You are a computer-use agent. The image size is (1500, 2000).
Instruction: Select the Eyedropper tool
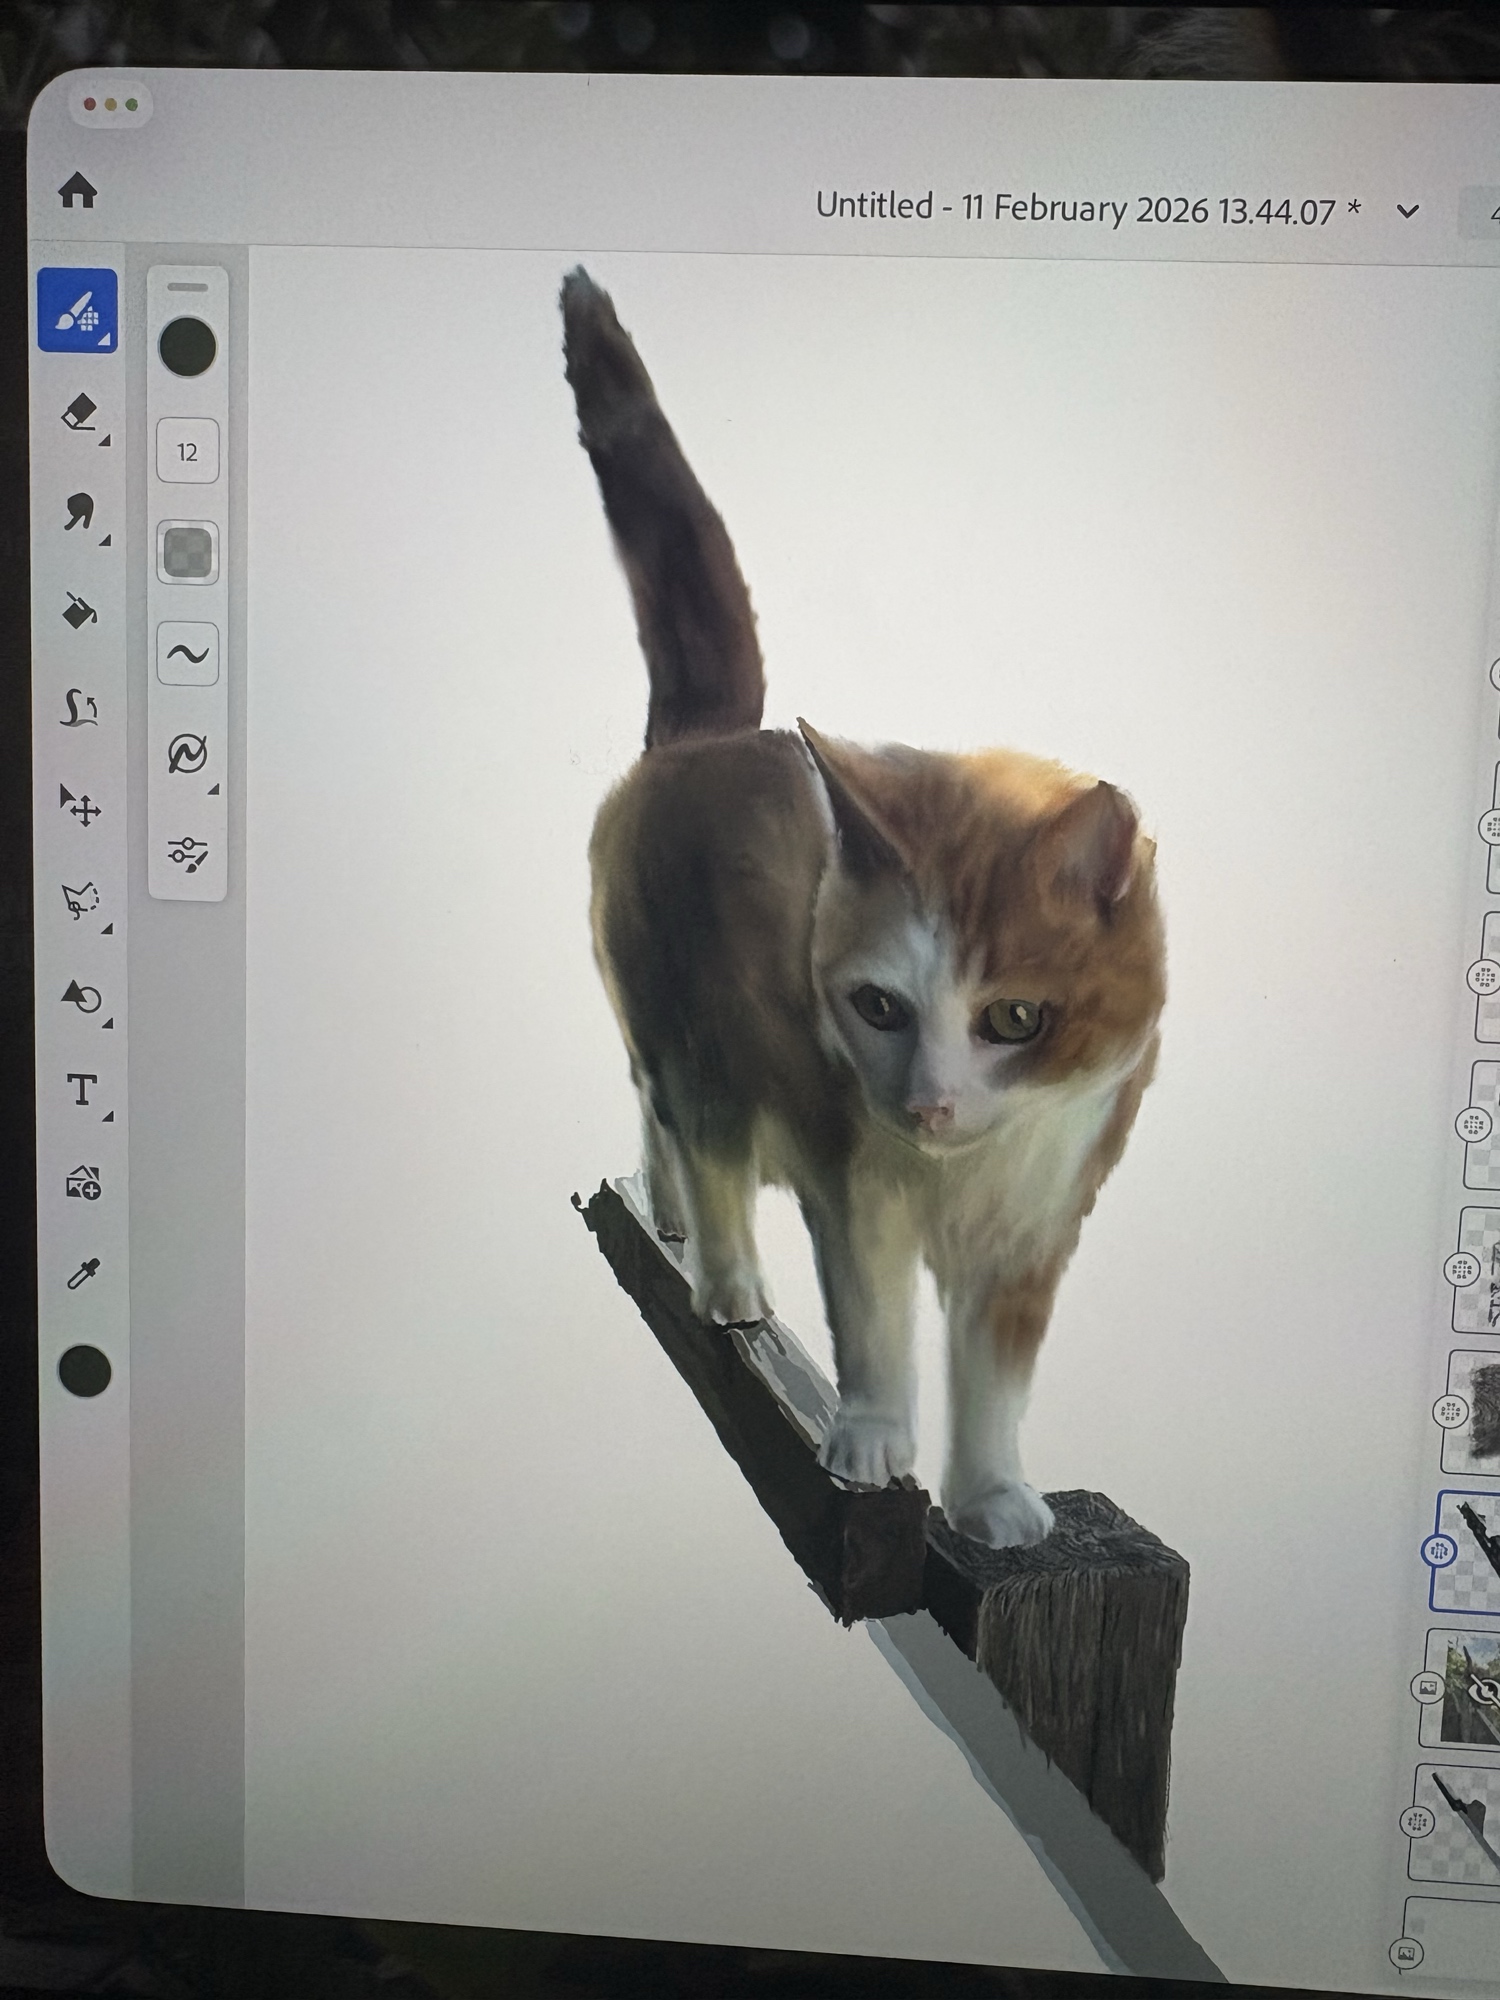click(x=82, y=1275)
